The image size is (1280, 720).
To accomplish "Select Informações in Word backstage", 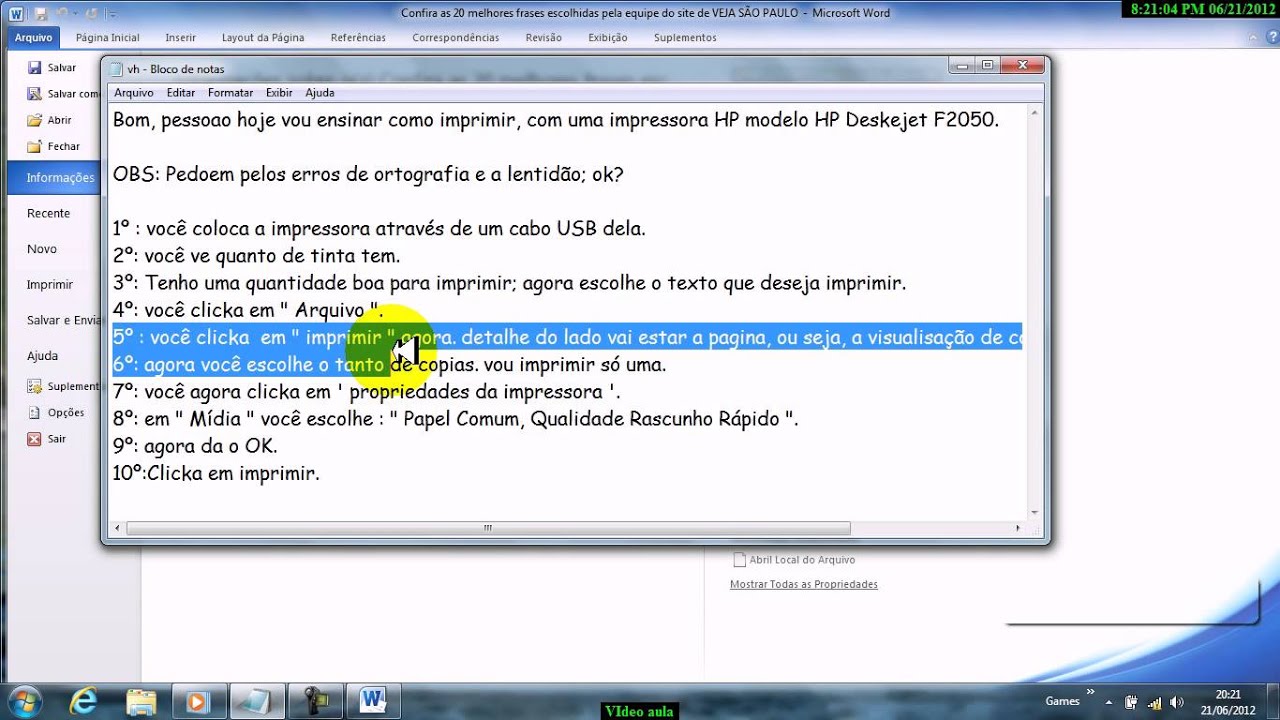I will [x=52, y=178].
